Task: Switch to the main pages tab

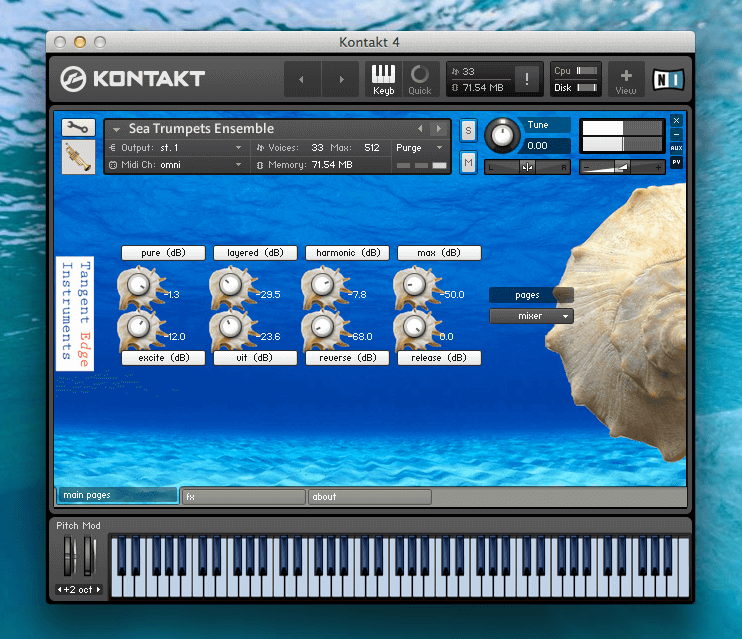Action: [116, 495]
